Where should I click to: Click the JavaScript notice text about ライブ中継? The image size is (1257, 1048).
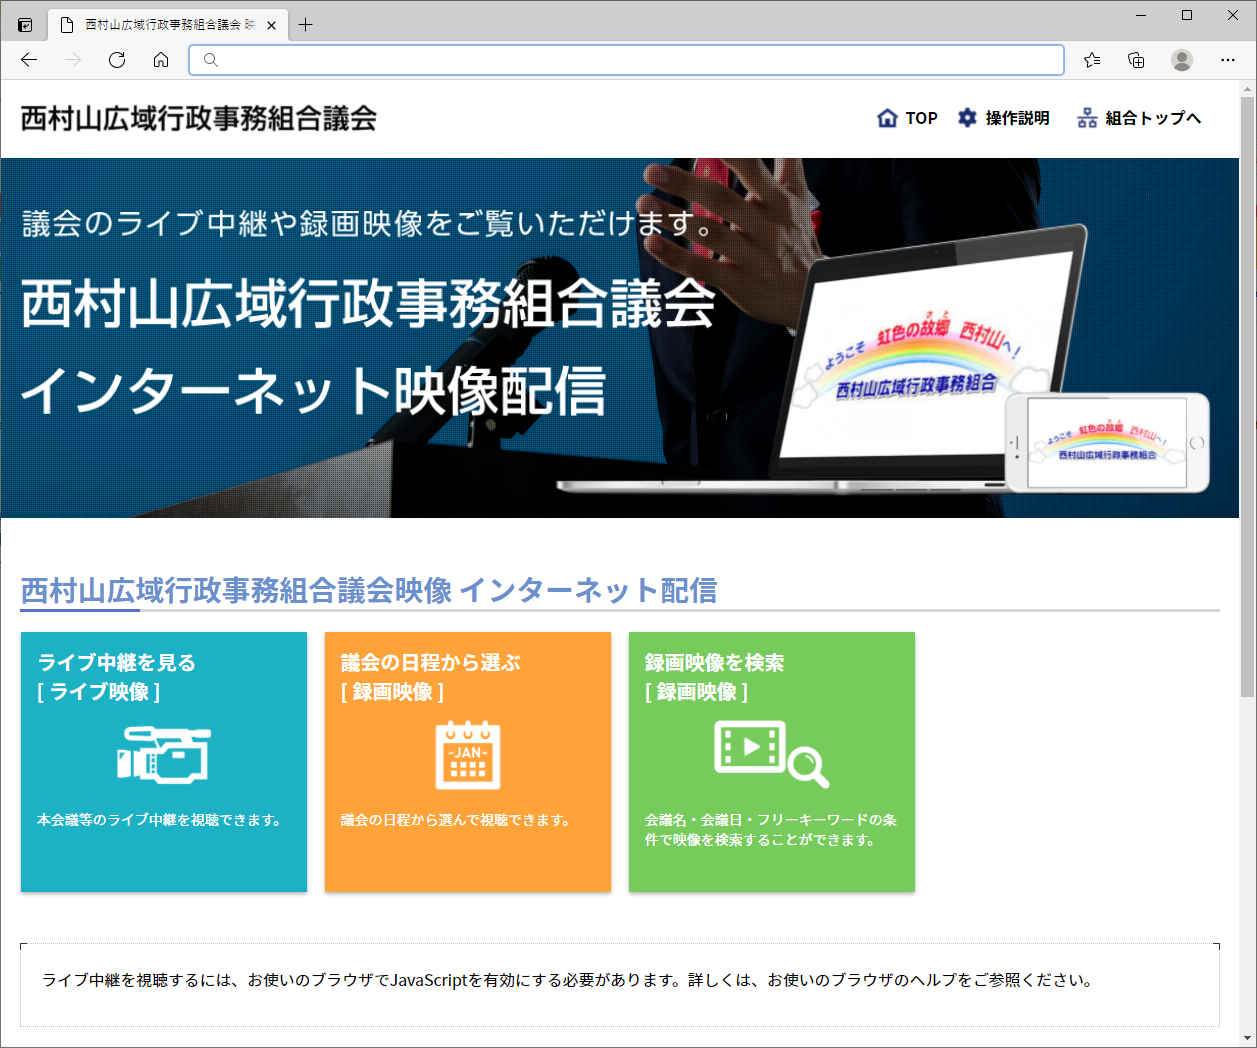568,980
